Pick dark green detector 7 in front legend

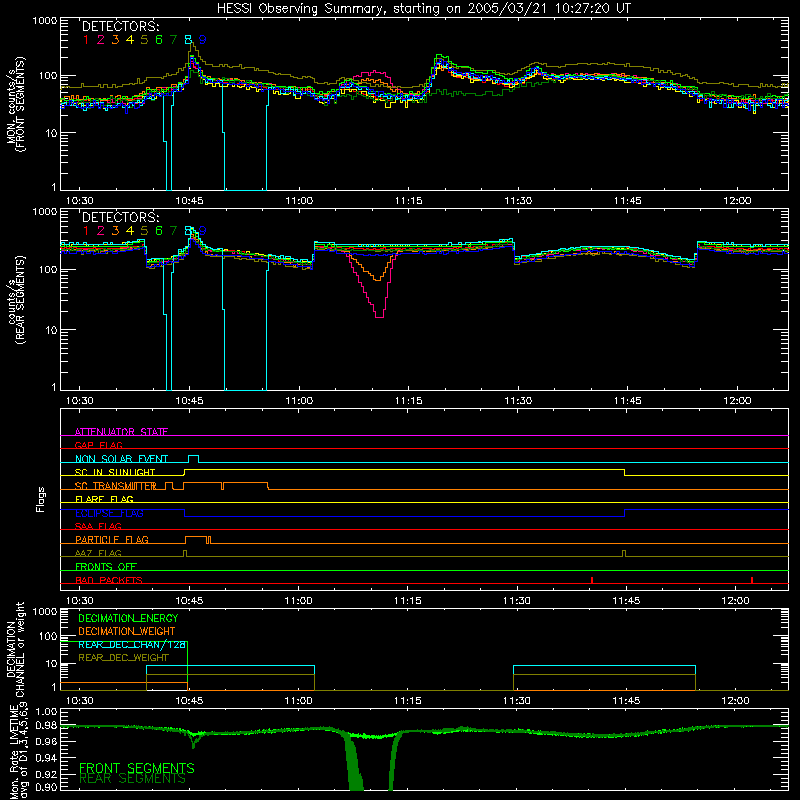click(x=173, y=39)
